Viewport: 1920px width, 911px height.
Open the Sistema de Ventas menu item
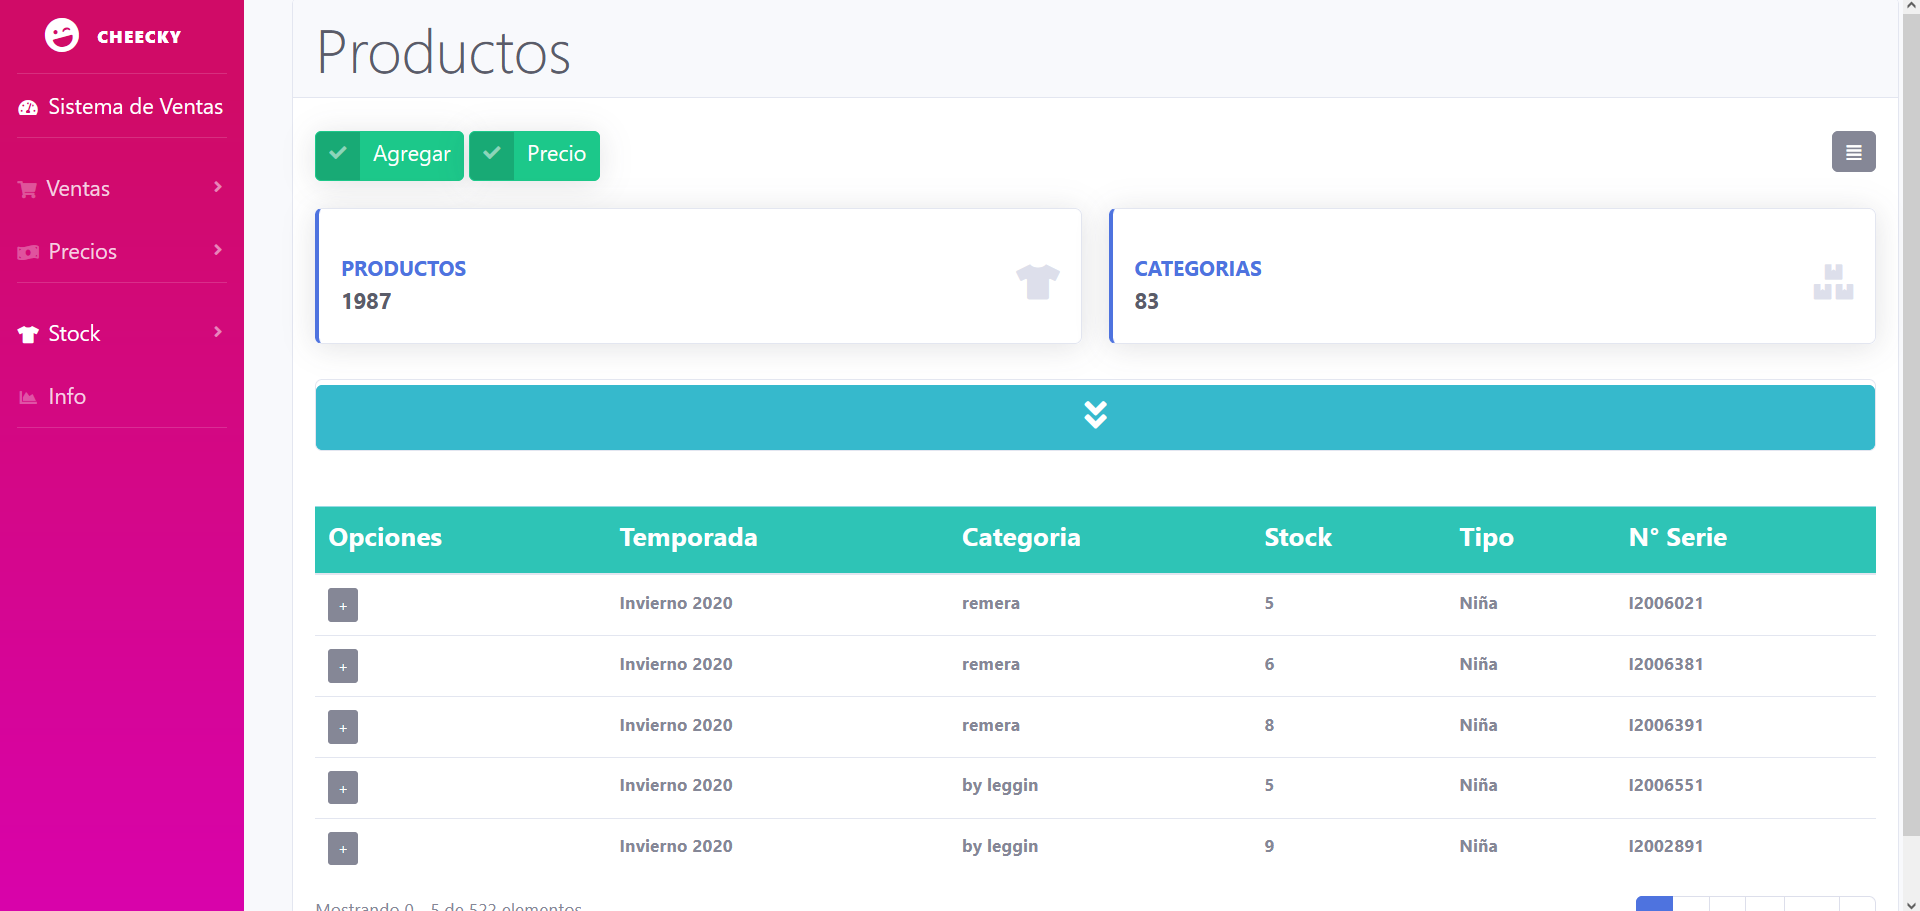pos(135,105)
